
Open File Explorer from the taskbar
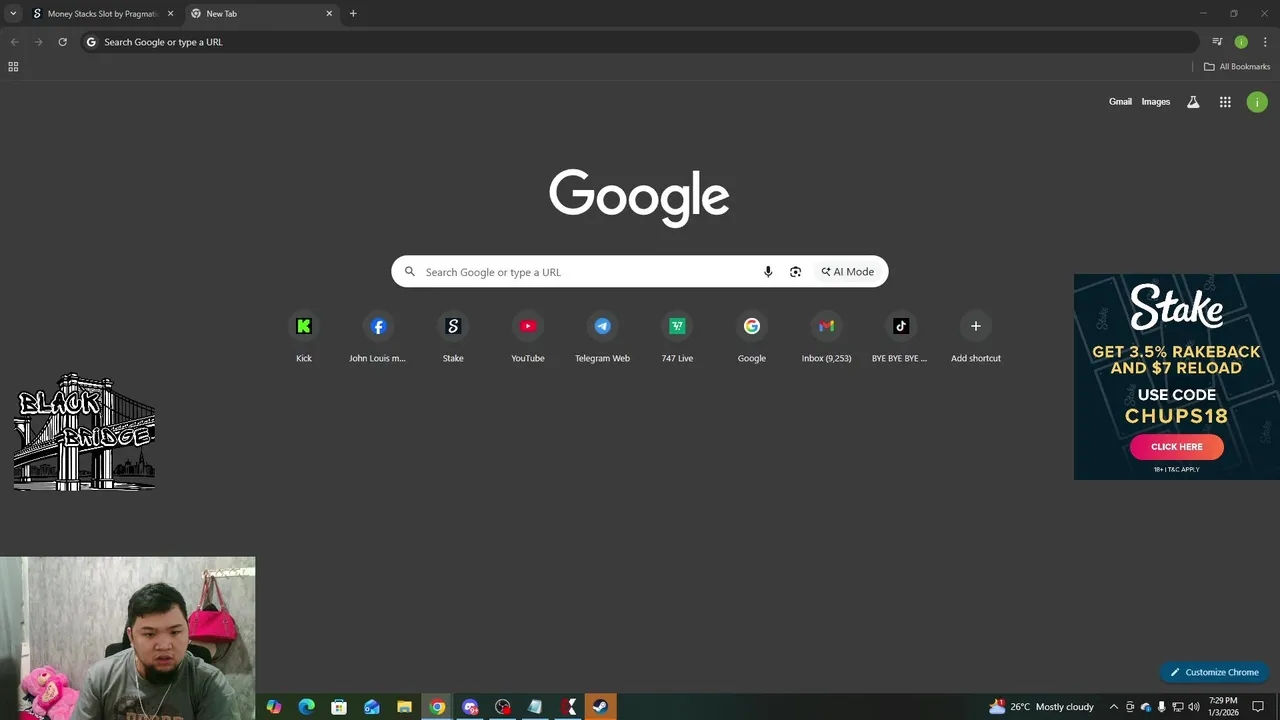[404, 707]
